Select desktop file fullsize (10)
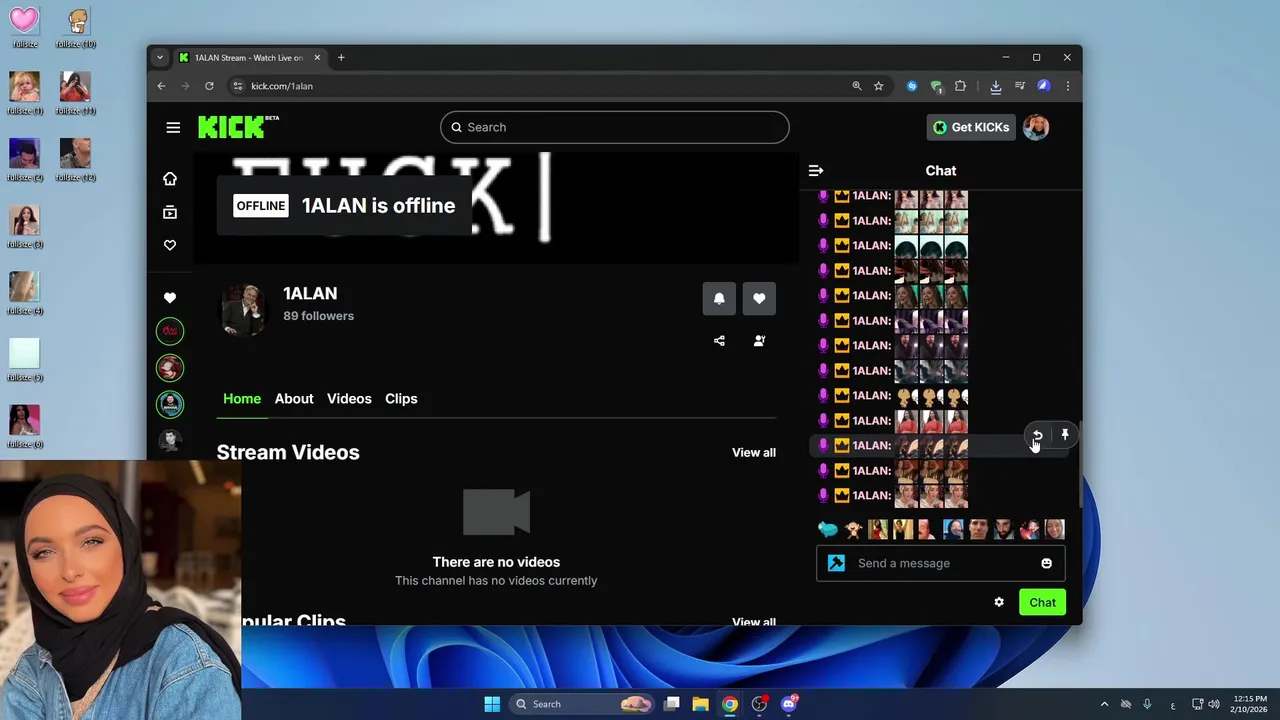The height and width of the screenshot is (720, 1280). pyautogui.click(x=76, y=25)
